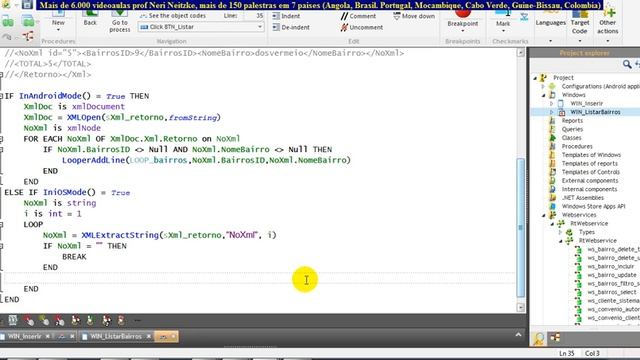This screenshot has height=360, width=640.
Task: Click the Col 3 status bar indicator
Action: pos(592,353)
